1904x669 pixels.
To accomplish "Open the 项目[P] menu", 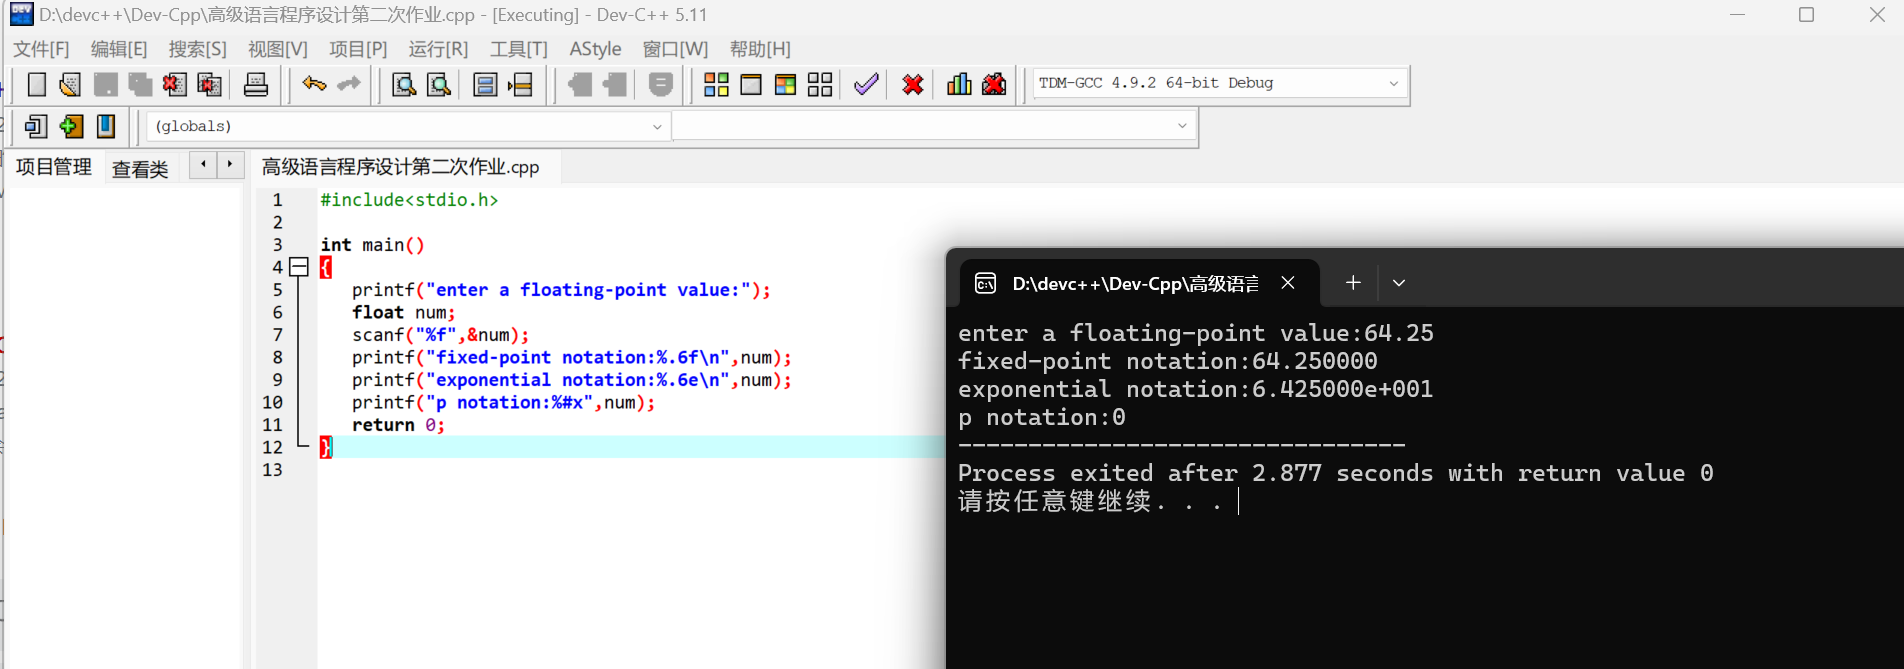I will tap(358, 49).
